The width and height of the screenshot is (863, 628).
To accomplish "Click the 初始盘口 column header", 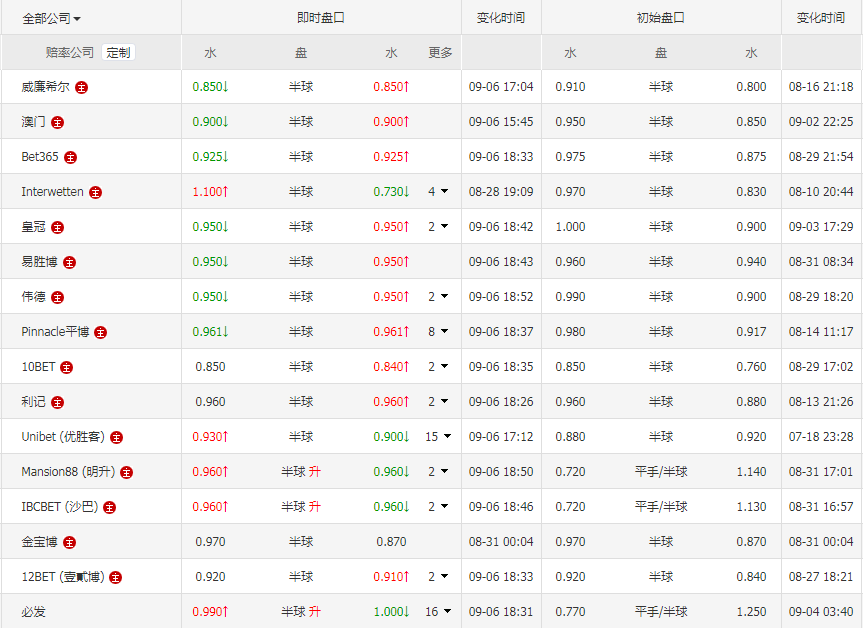I will pos(660,18).
